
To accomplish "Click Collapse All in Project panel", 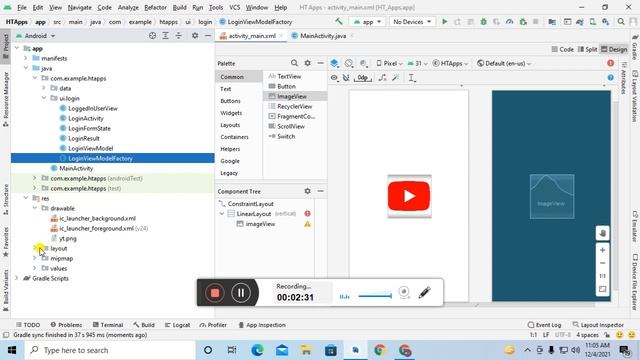I will pyautogui.click(x=179, y=36).
